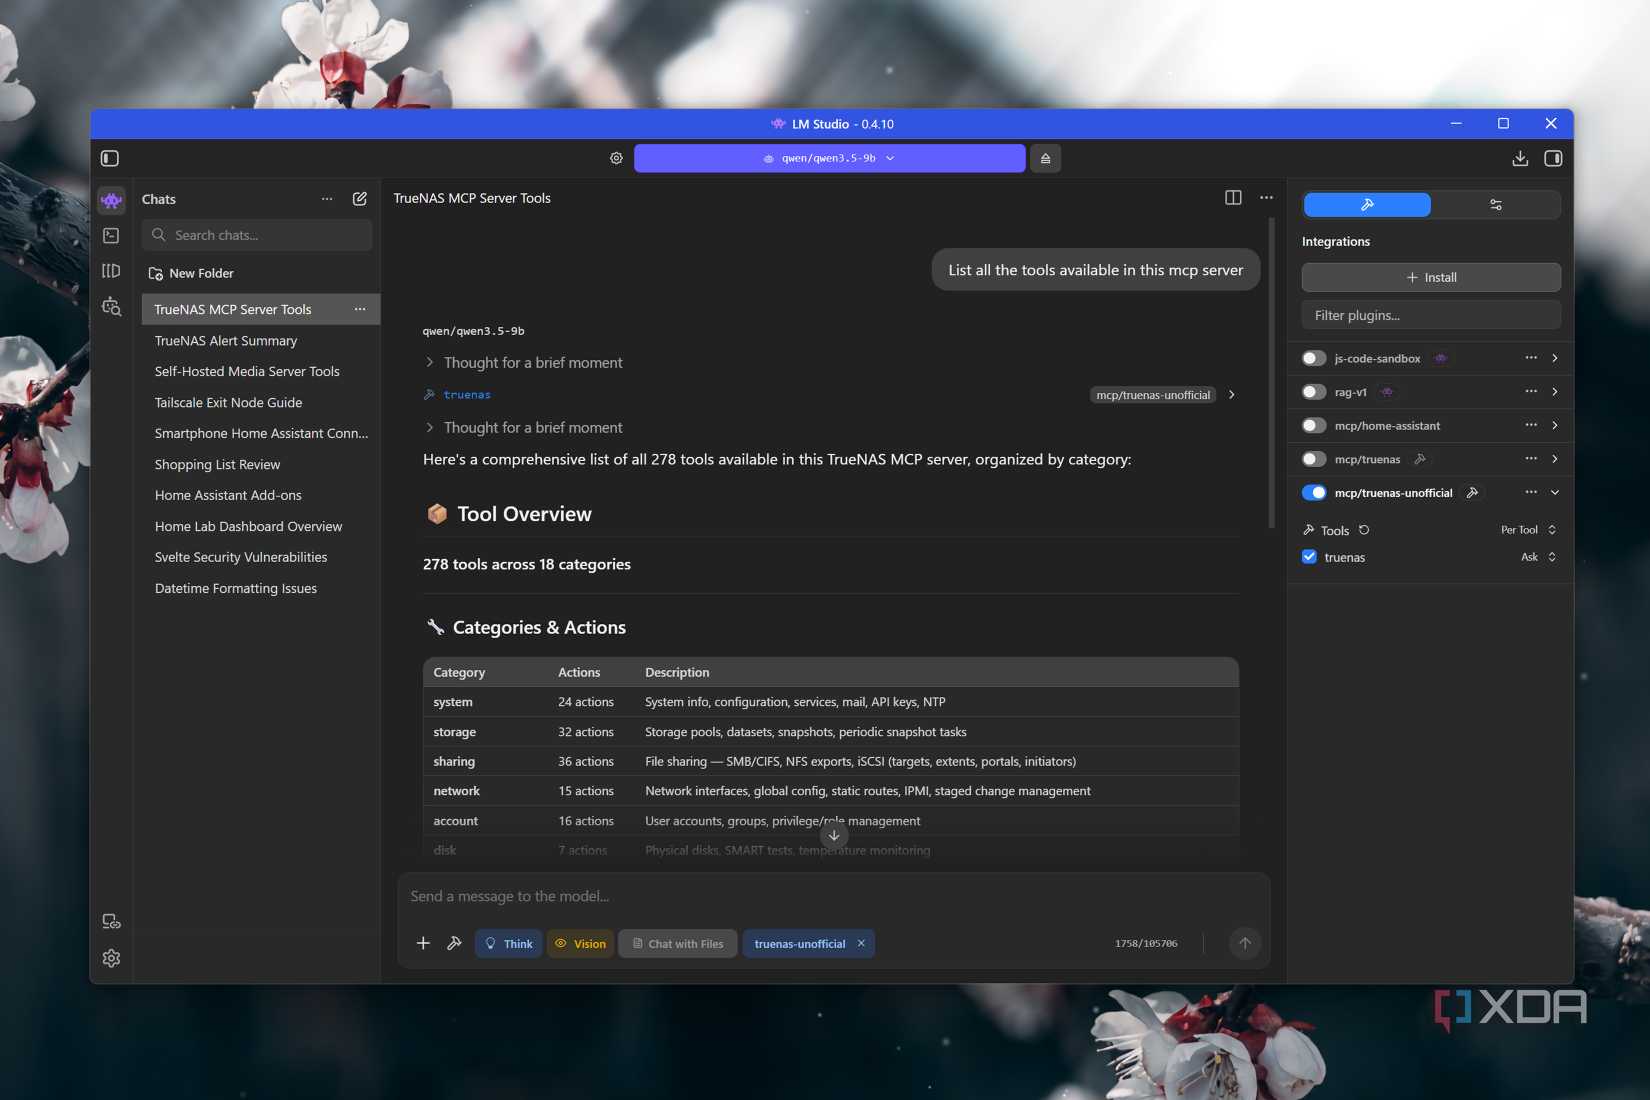Open the new chat compose icon
1650x1100 pixels.
click(359, 199)
